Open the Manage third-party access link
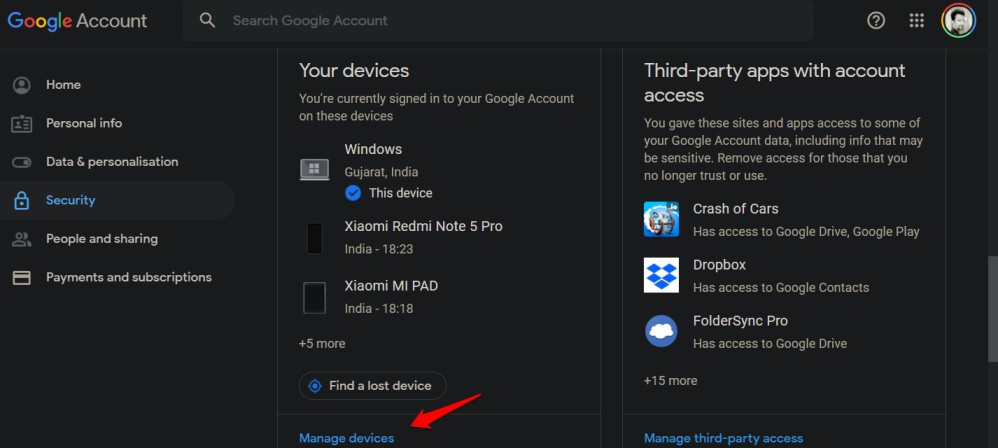This screenshot has height=448, width=998. coord(723,438)
